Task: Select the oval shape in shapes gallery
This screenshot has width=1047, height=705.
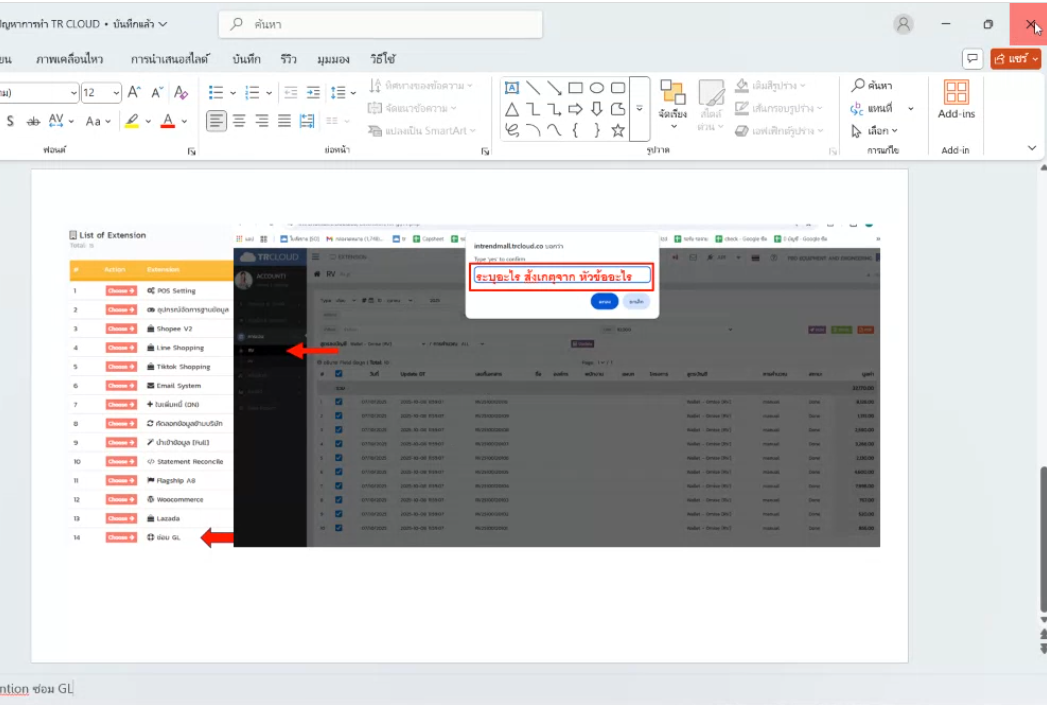Action: [x=597, y=88]
